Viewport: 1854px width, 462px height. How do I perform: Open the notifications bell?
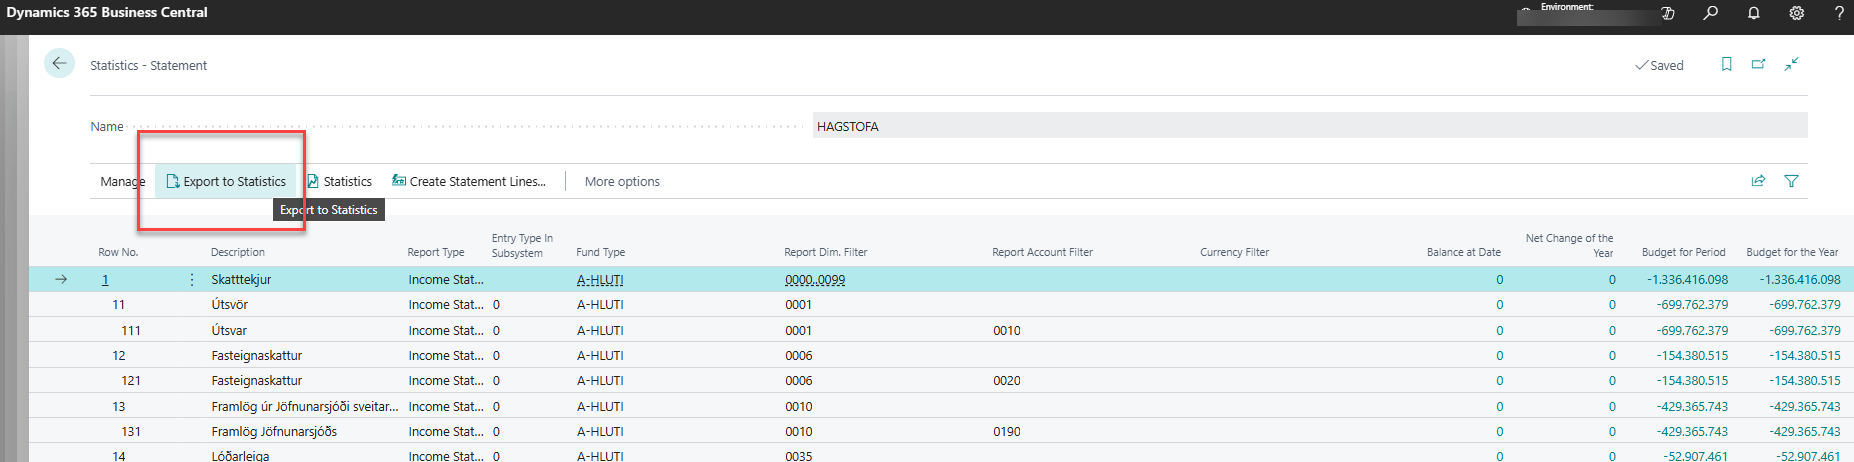coord(1754,13)
